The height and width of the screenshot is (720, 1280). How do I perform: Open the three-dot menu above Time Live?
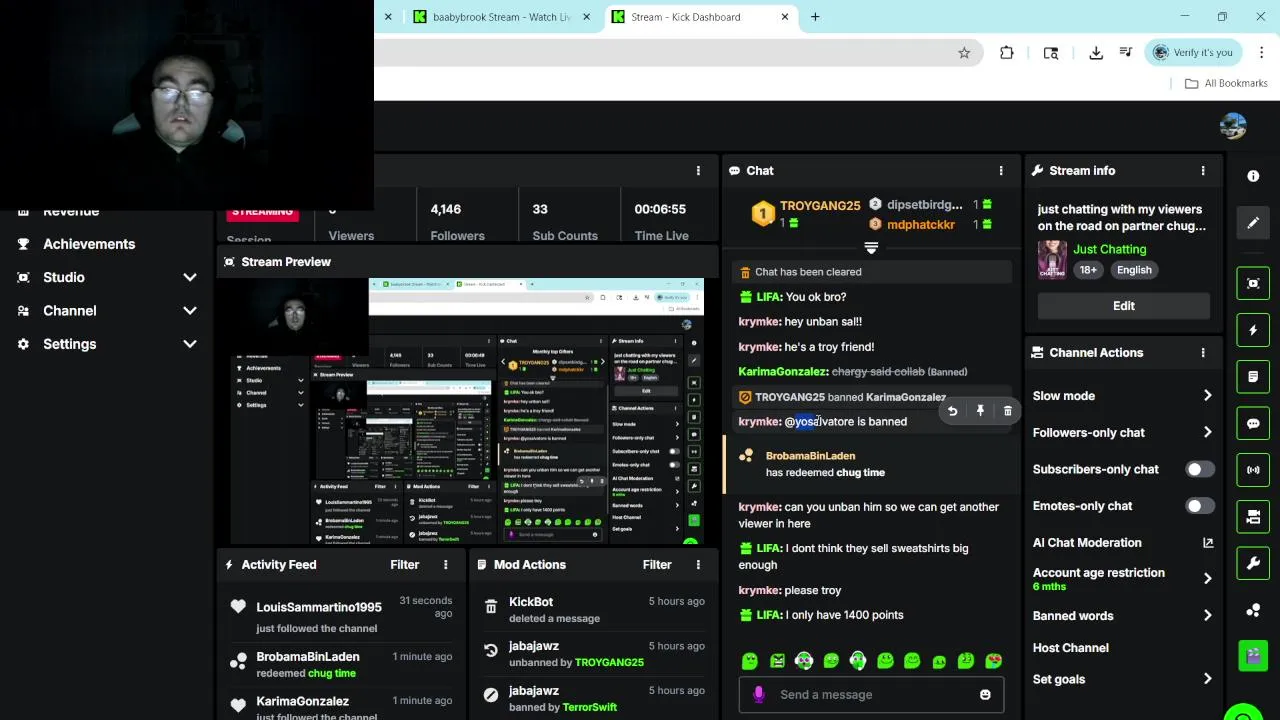pyautogui.click(x=698, y=171)
